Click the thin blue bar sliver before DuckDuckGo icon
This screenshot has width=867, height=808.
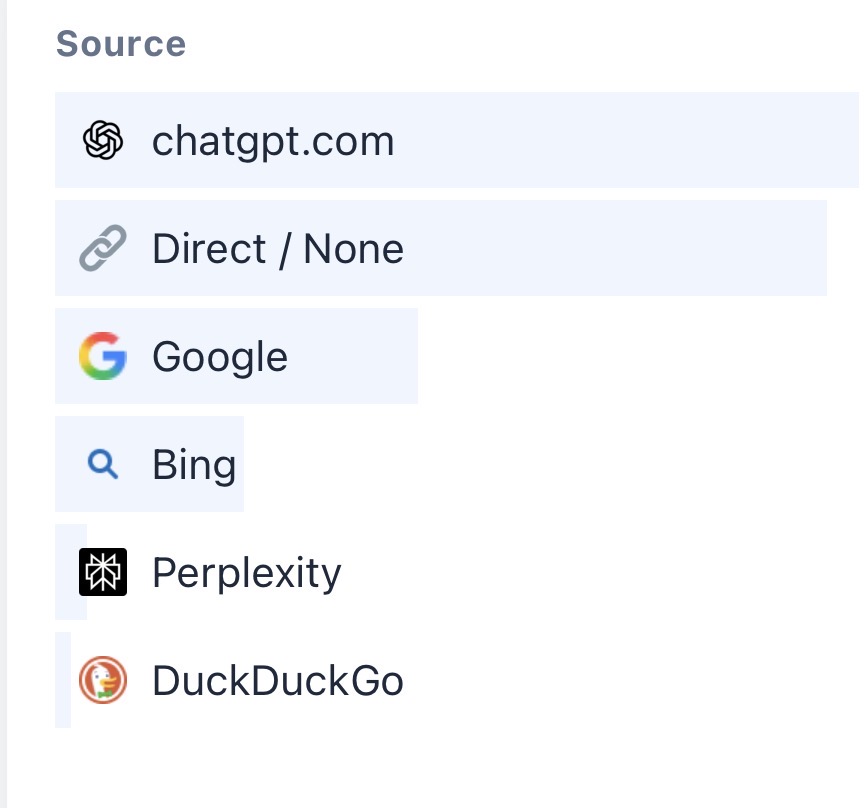tap(62, 680)
